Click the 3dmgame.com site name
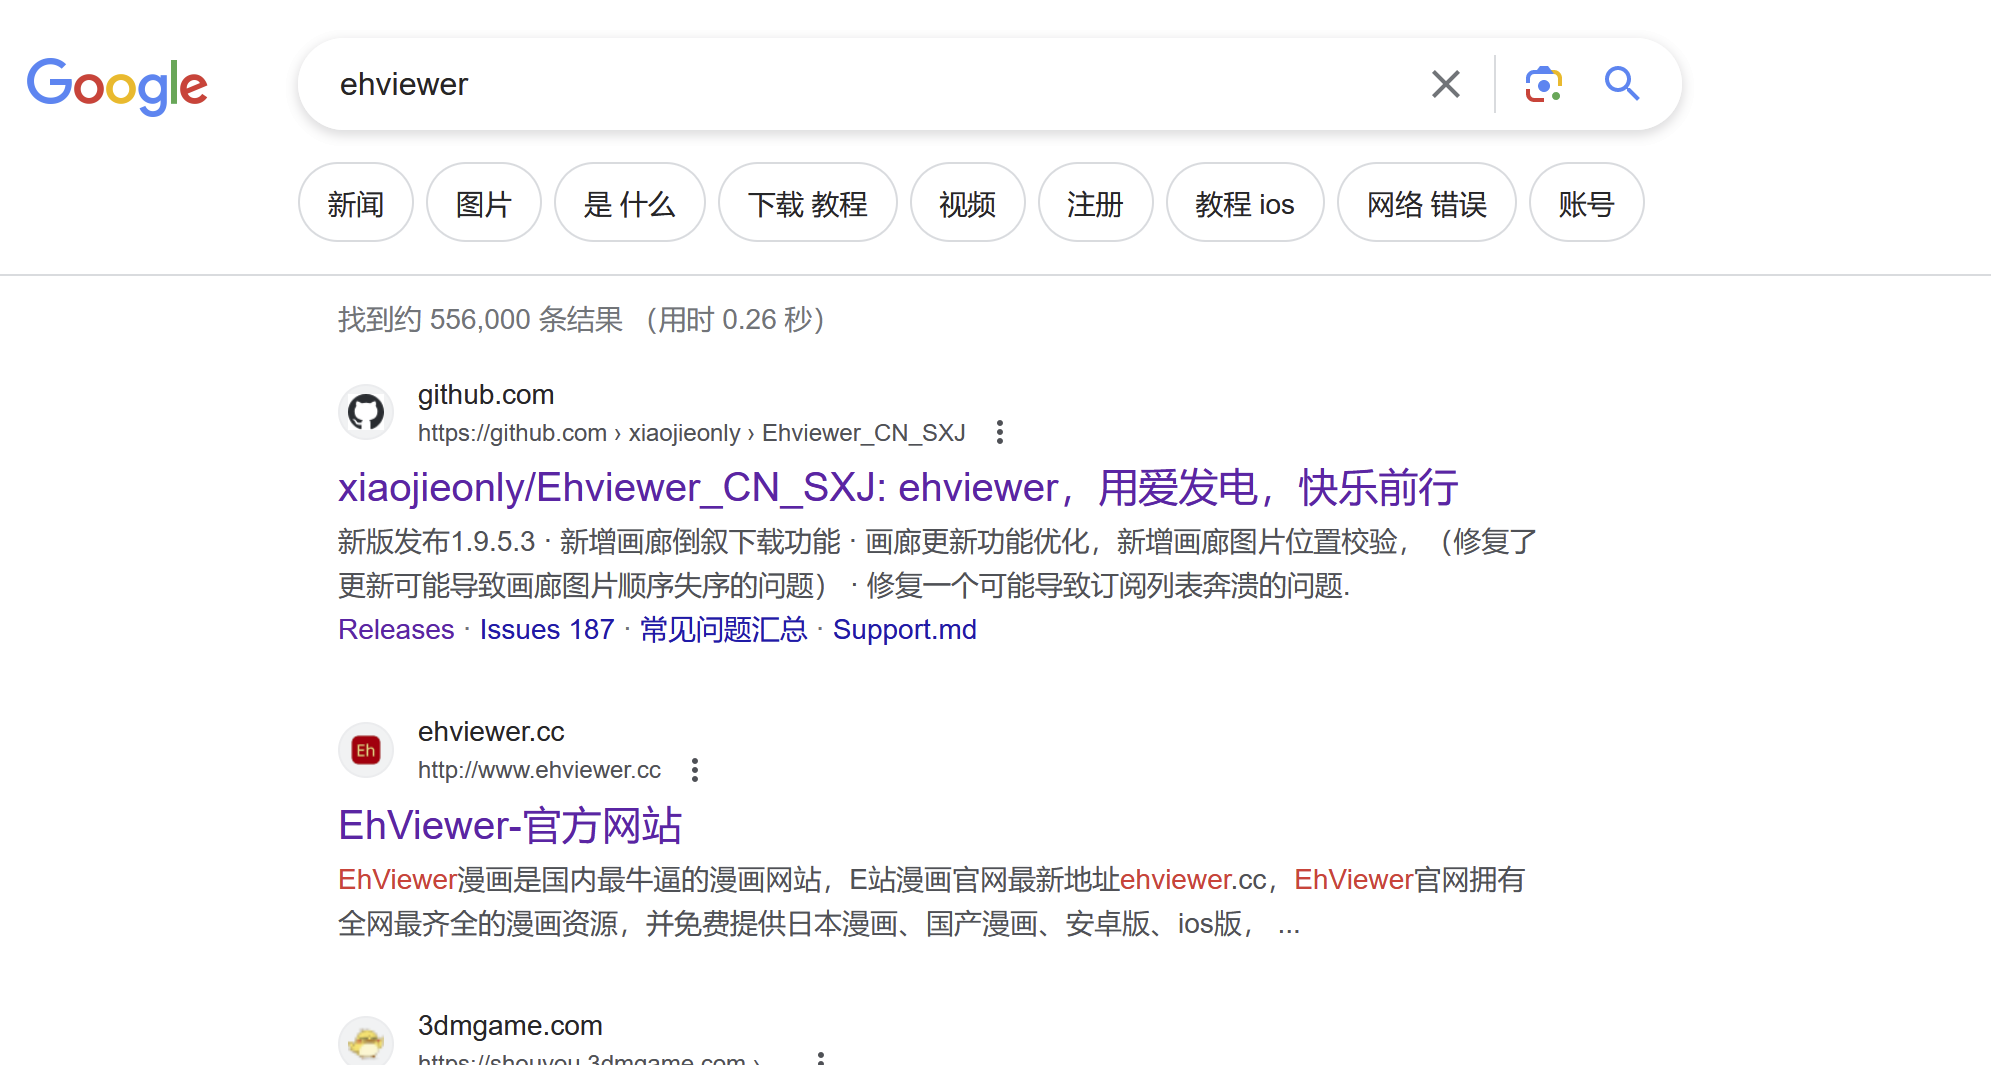 tap(510, 1025)
